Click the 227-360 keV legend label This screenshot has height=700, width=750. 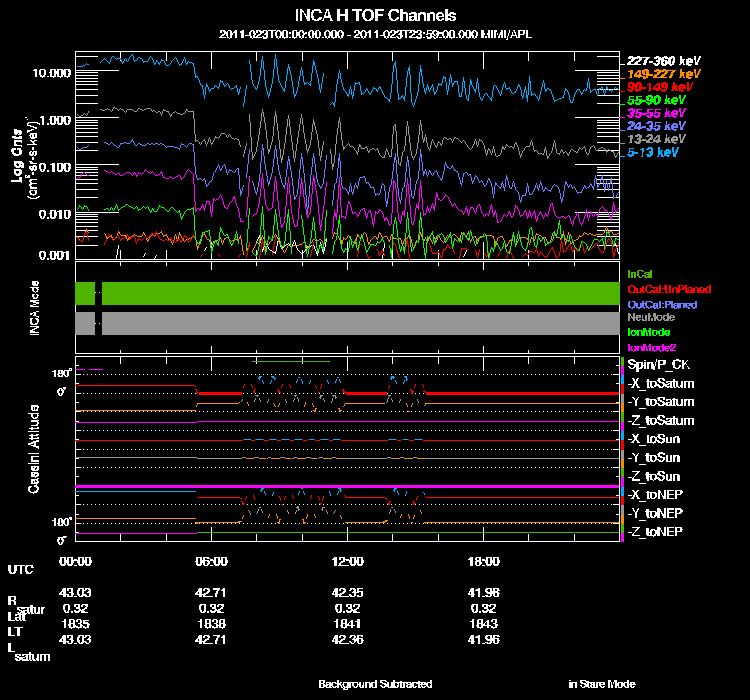(x=665, y=60)
